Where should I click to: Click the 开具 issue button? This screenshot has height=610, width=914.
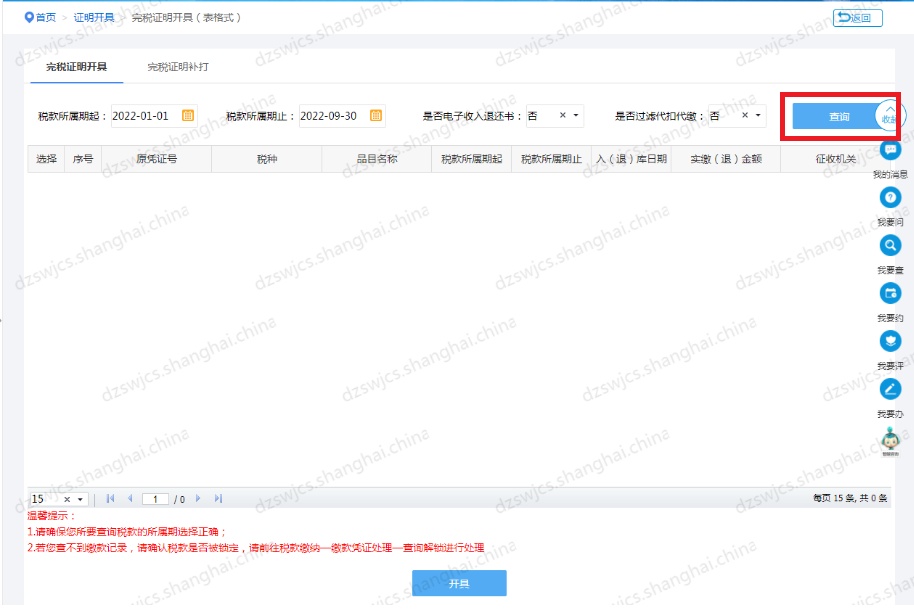[459, 583]
